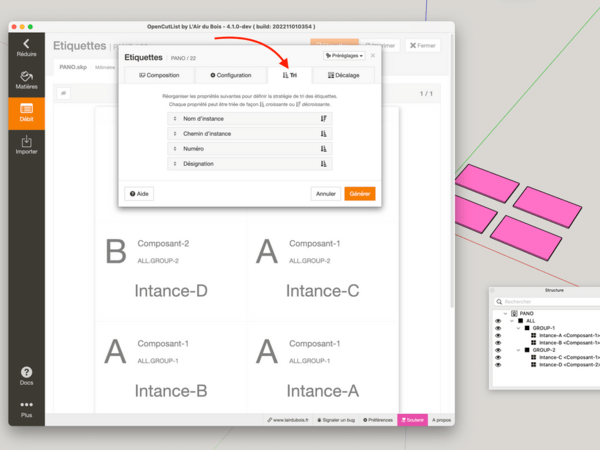The height and width of the screenshot is (450, 600).
Task: Open the Importer sidebar tool
Action: click(x=26, y=145)
